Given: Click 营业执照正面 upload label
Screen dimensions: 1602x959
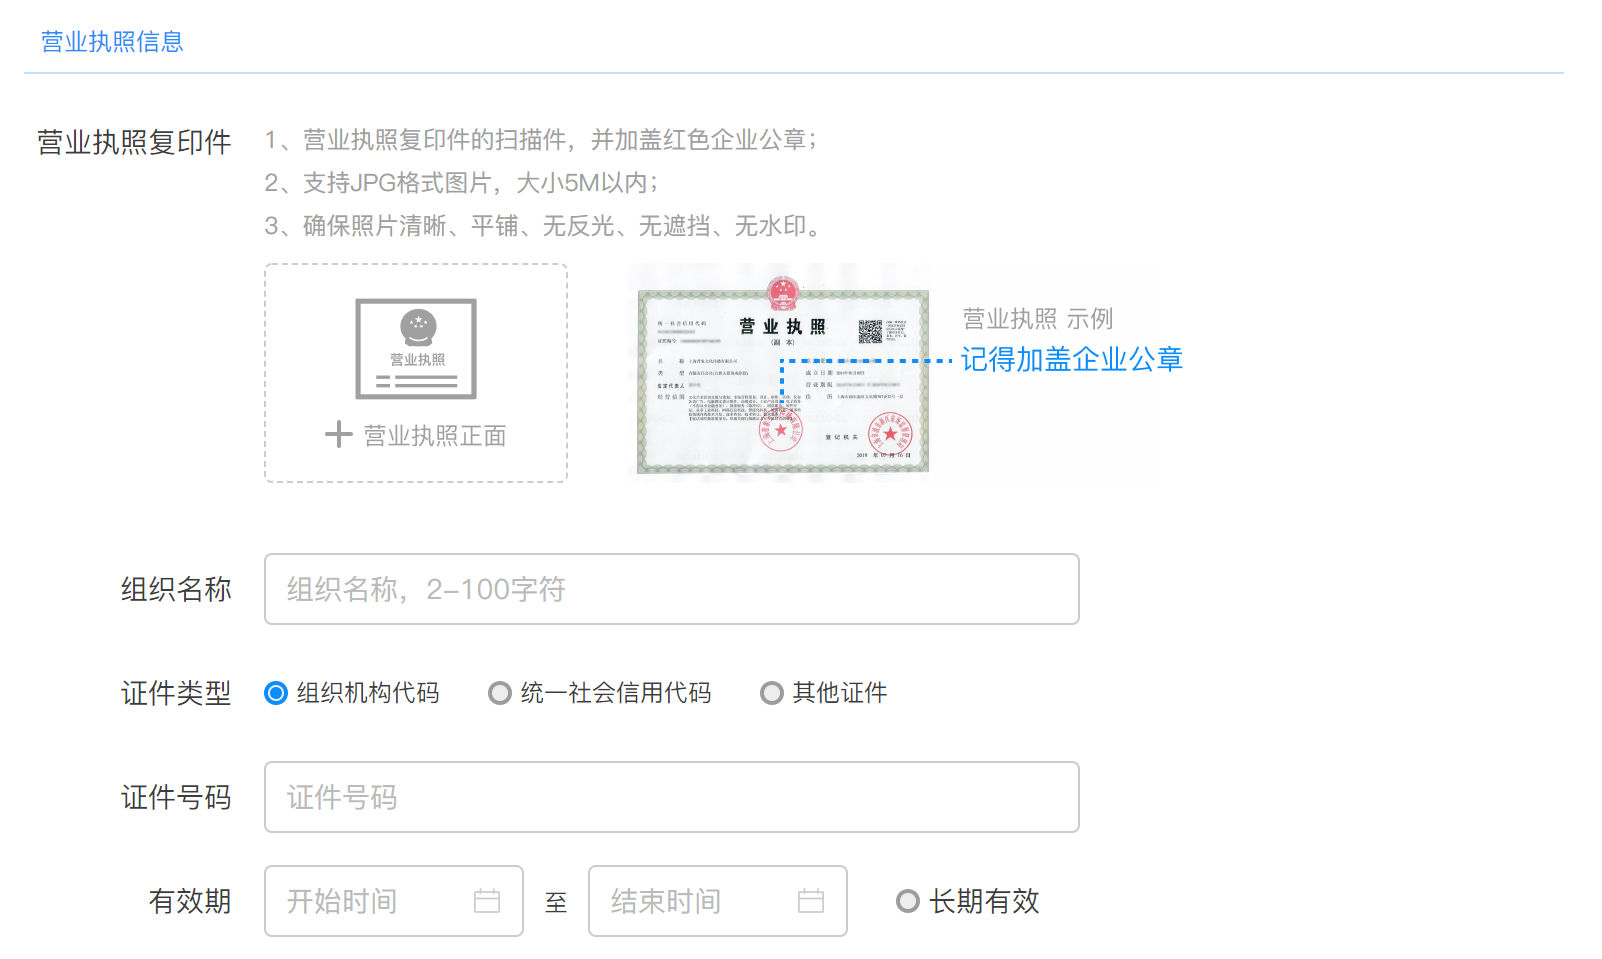Looking at the screenshot, I should (435, 436).
